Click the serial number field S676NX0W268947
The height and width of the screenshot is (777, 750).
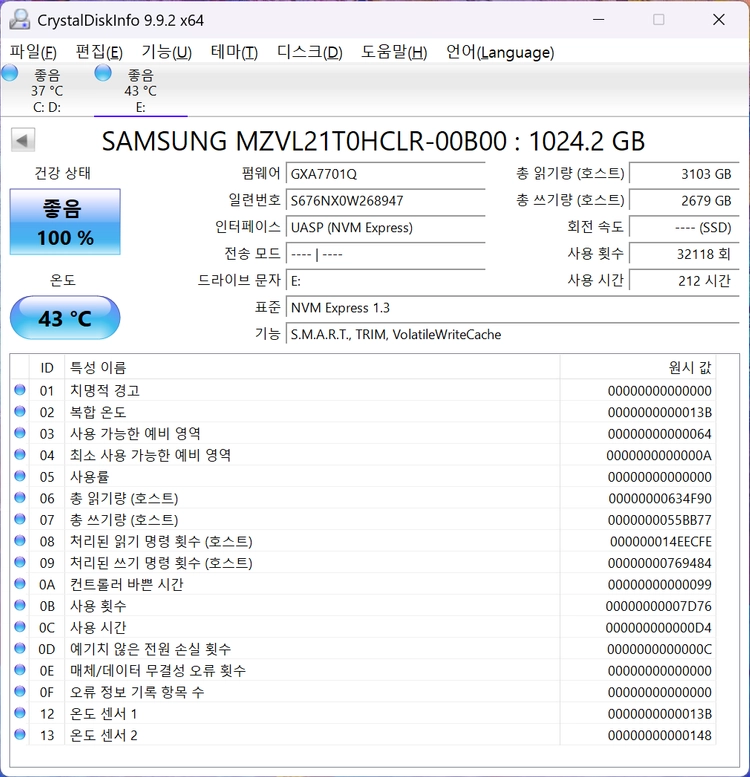385,201
